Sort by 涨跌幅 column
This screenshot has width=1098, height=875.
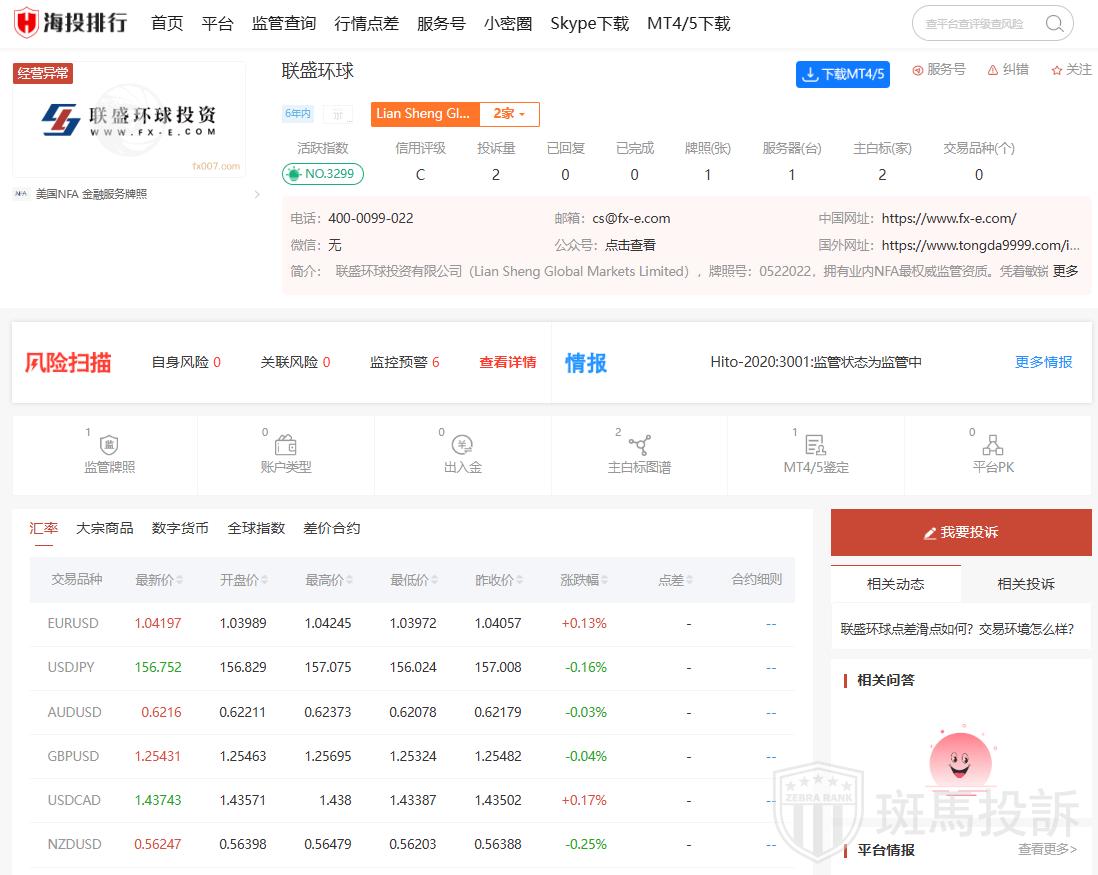click(584, 580)
